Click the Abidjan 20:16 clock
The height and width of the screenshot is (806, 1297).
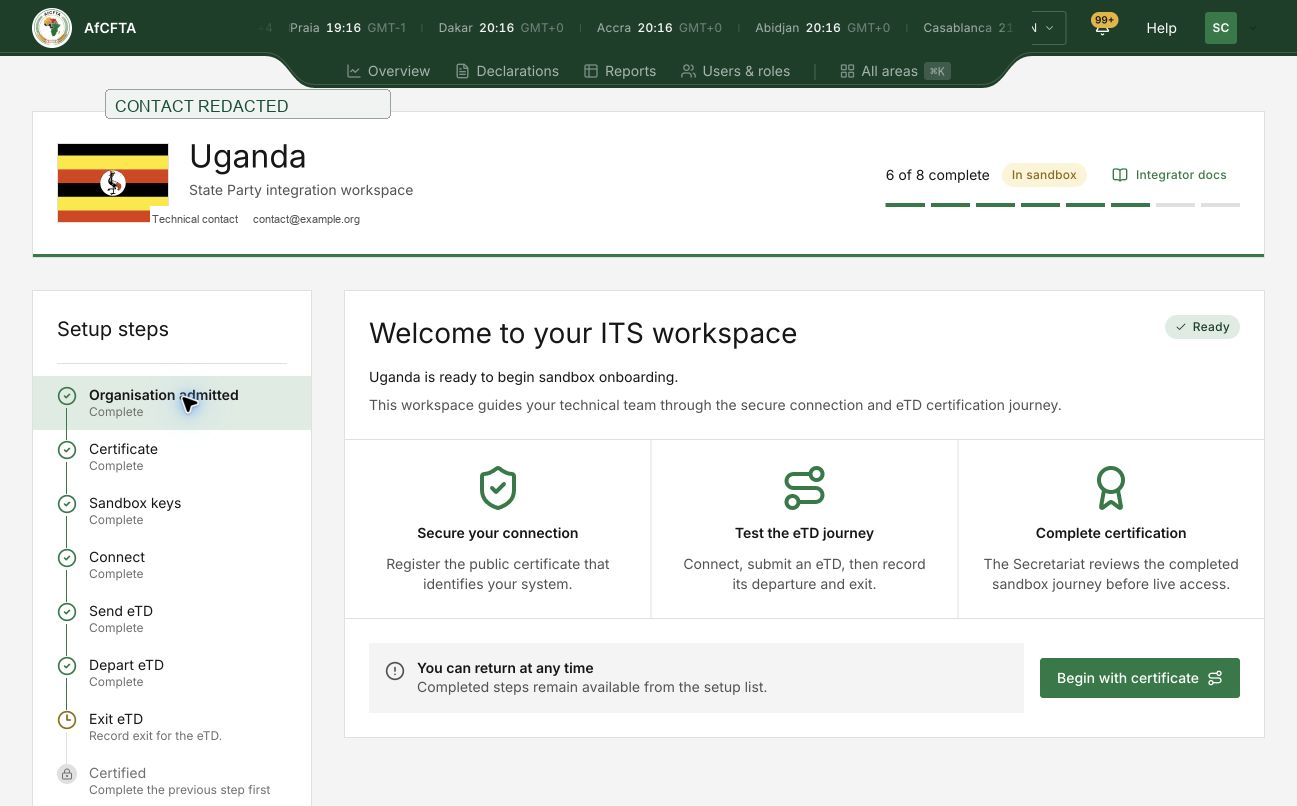823,28
